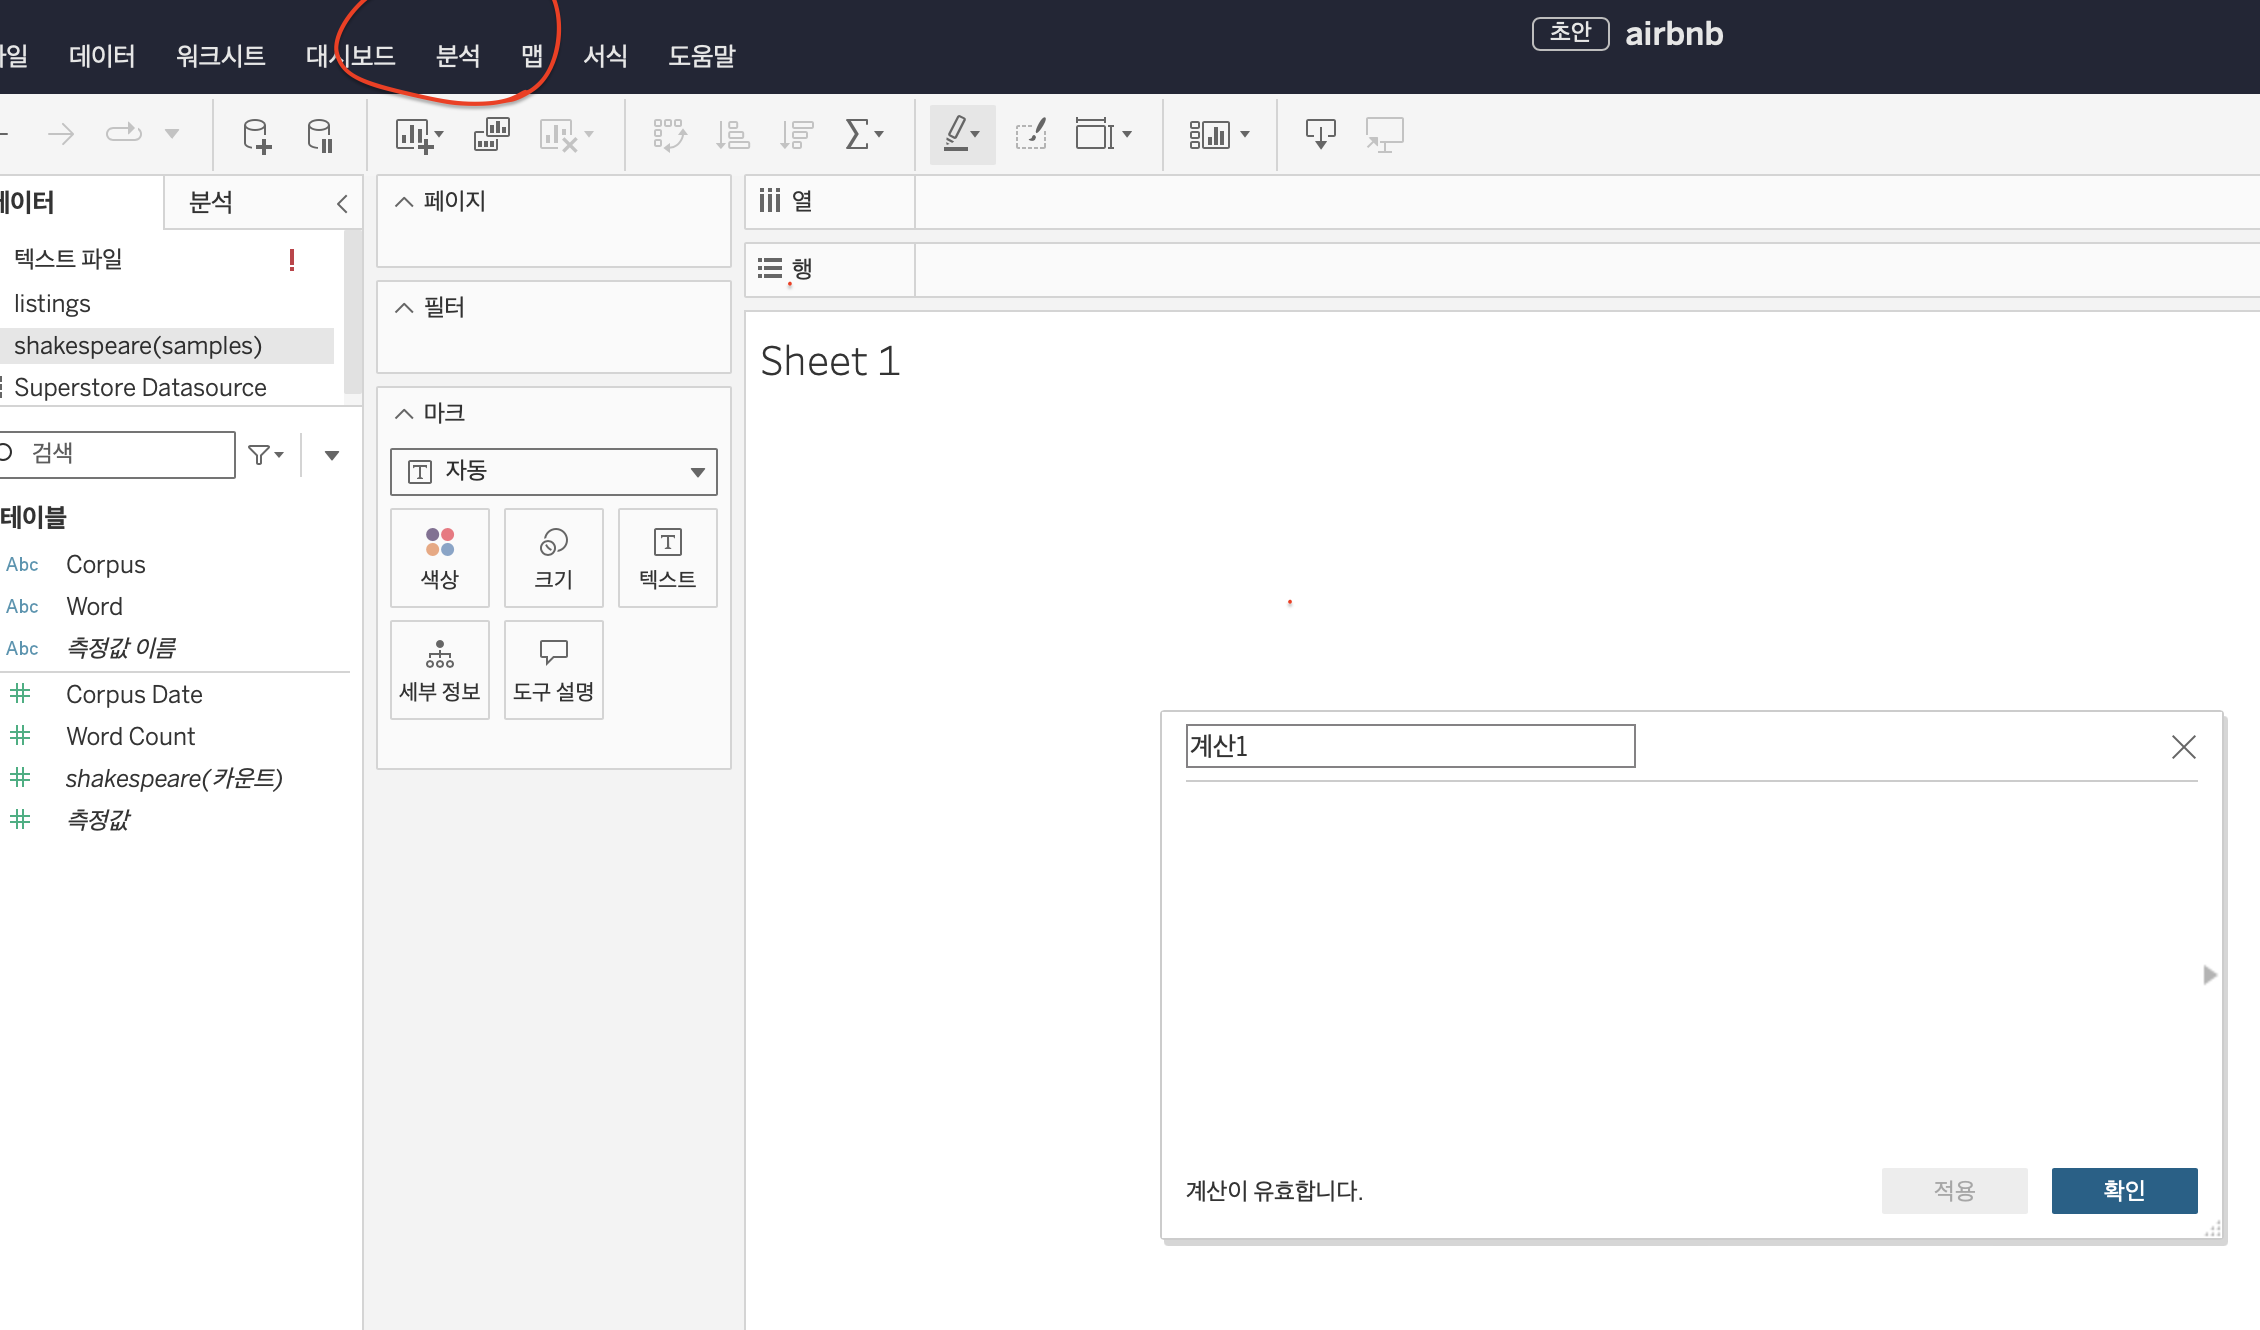The image size is (2260, 1330).
Task: Click the swap rows and columns icon
Action: click(669, 135)
